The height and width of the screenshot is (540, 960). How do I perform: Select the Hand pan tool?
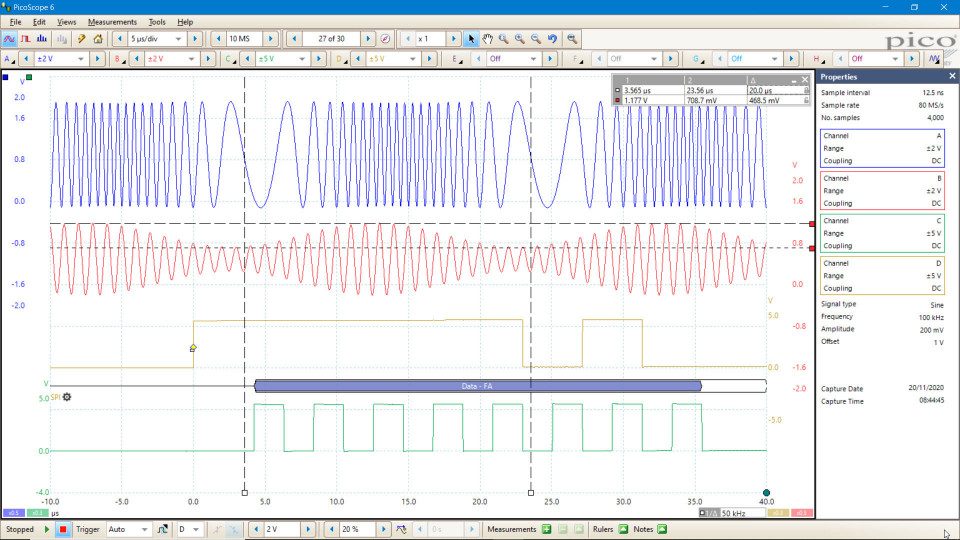click(488, 39)
